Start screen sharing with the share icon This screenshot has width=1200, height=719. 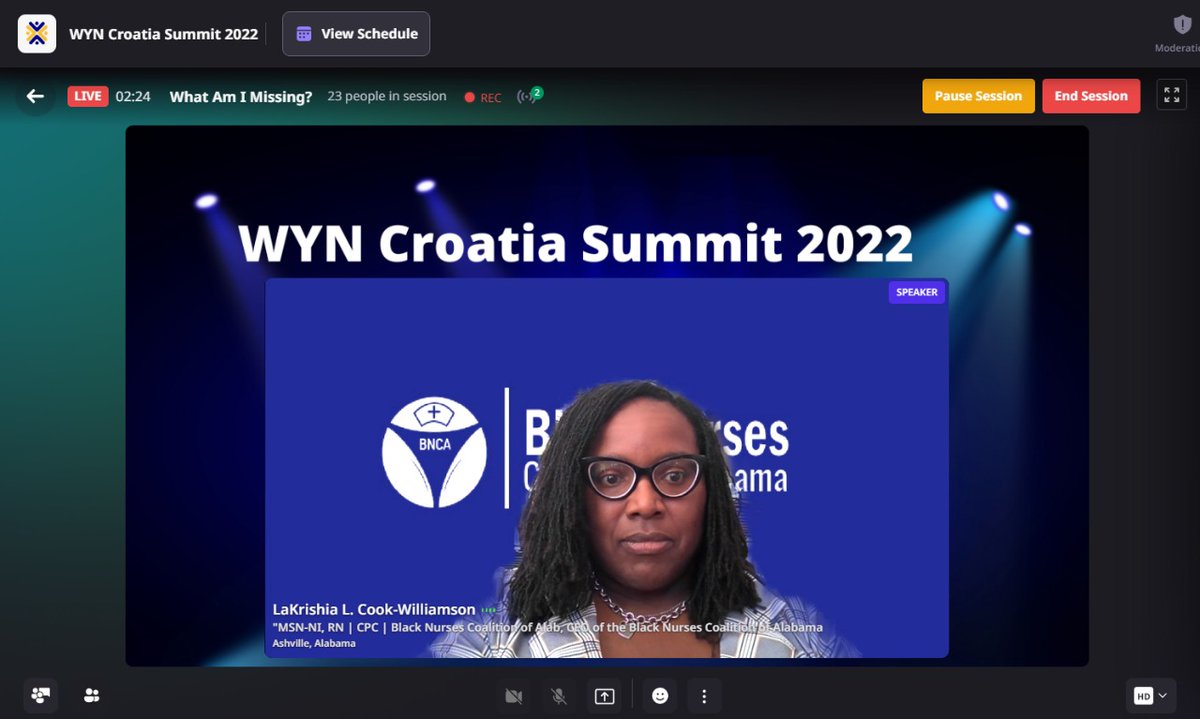[604, 696]
